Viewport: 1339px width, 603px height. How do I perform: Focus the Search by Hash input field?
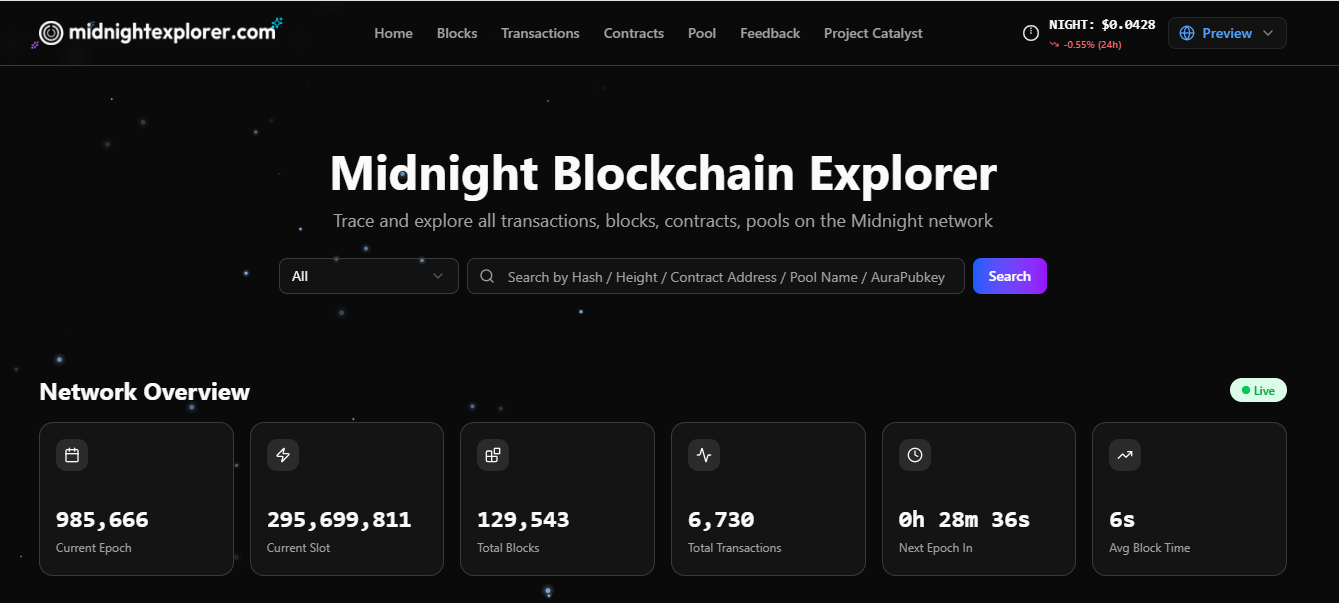click(716, 276)
